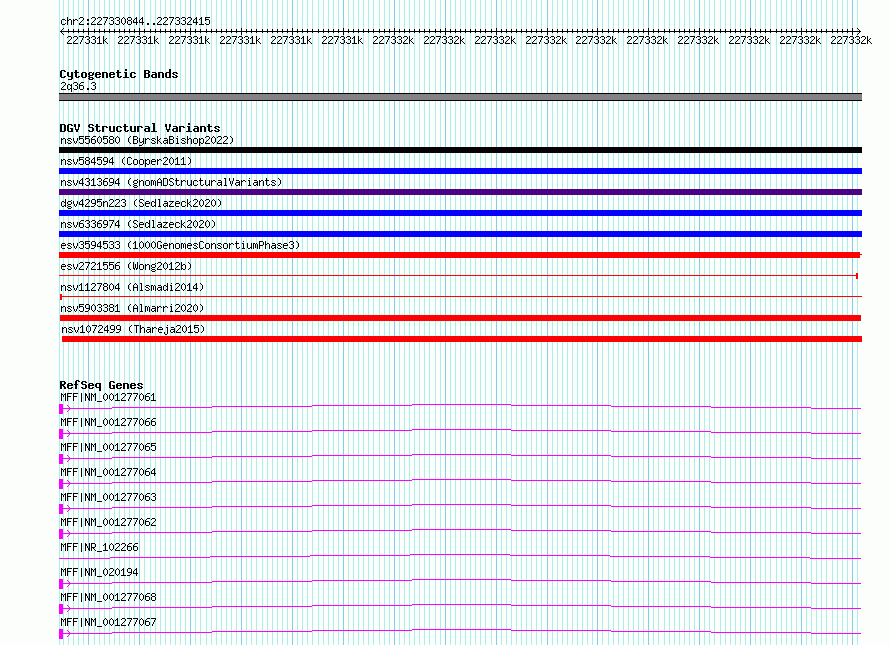Click the thin red esv2721556 variant line
Screen dimensions: 890x645
click(459, 276)
